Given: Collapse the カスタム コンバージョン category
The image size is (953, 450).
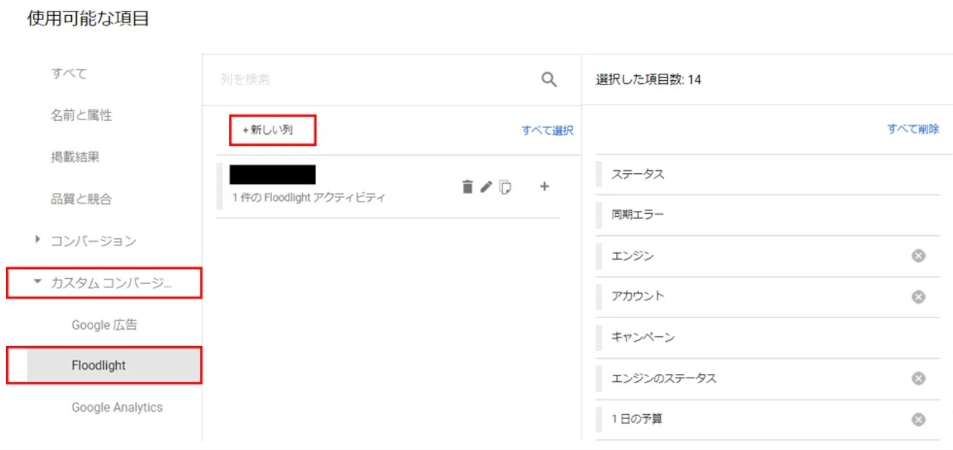Looking at the screenshot, I should (39, 282).
